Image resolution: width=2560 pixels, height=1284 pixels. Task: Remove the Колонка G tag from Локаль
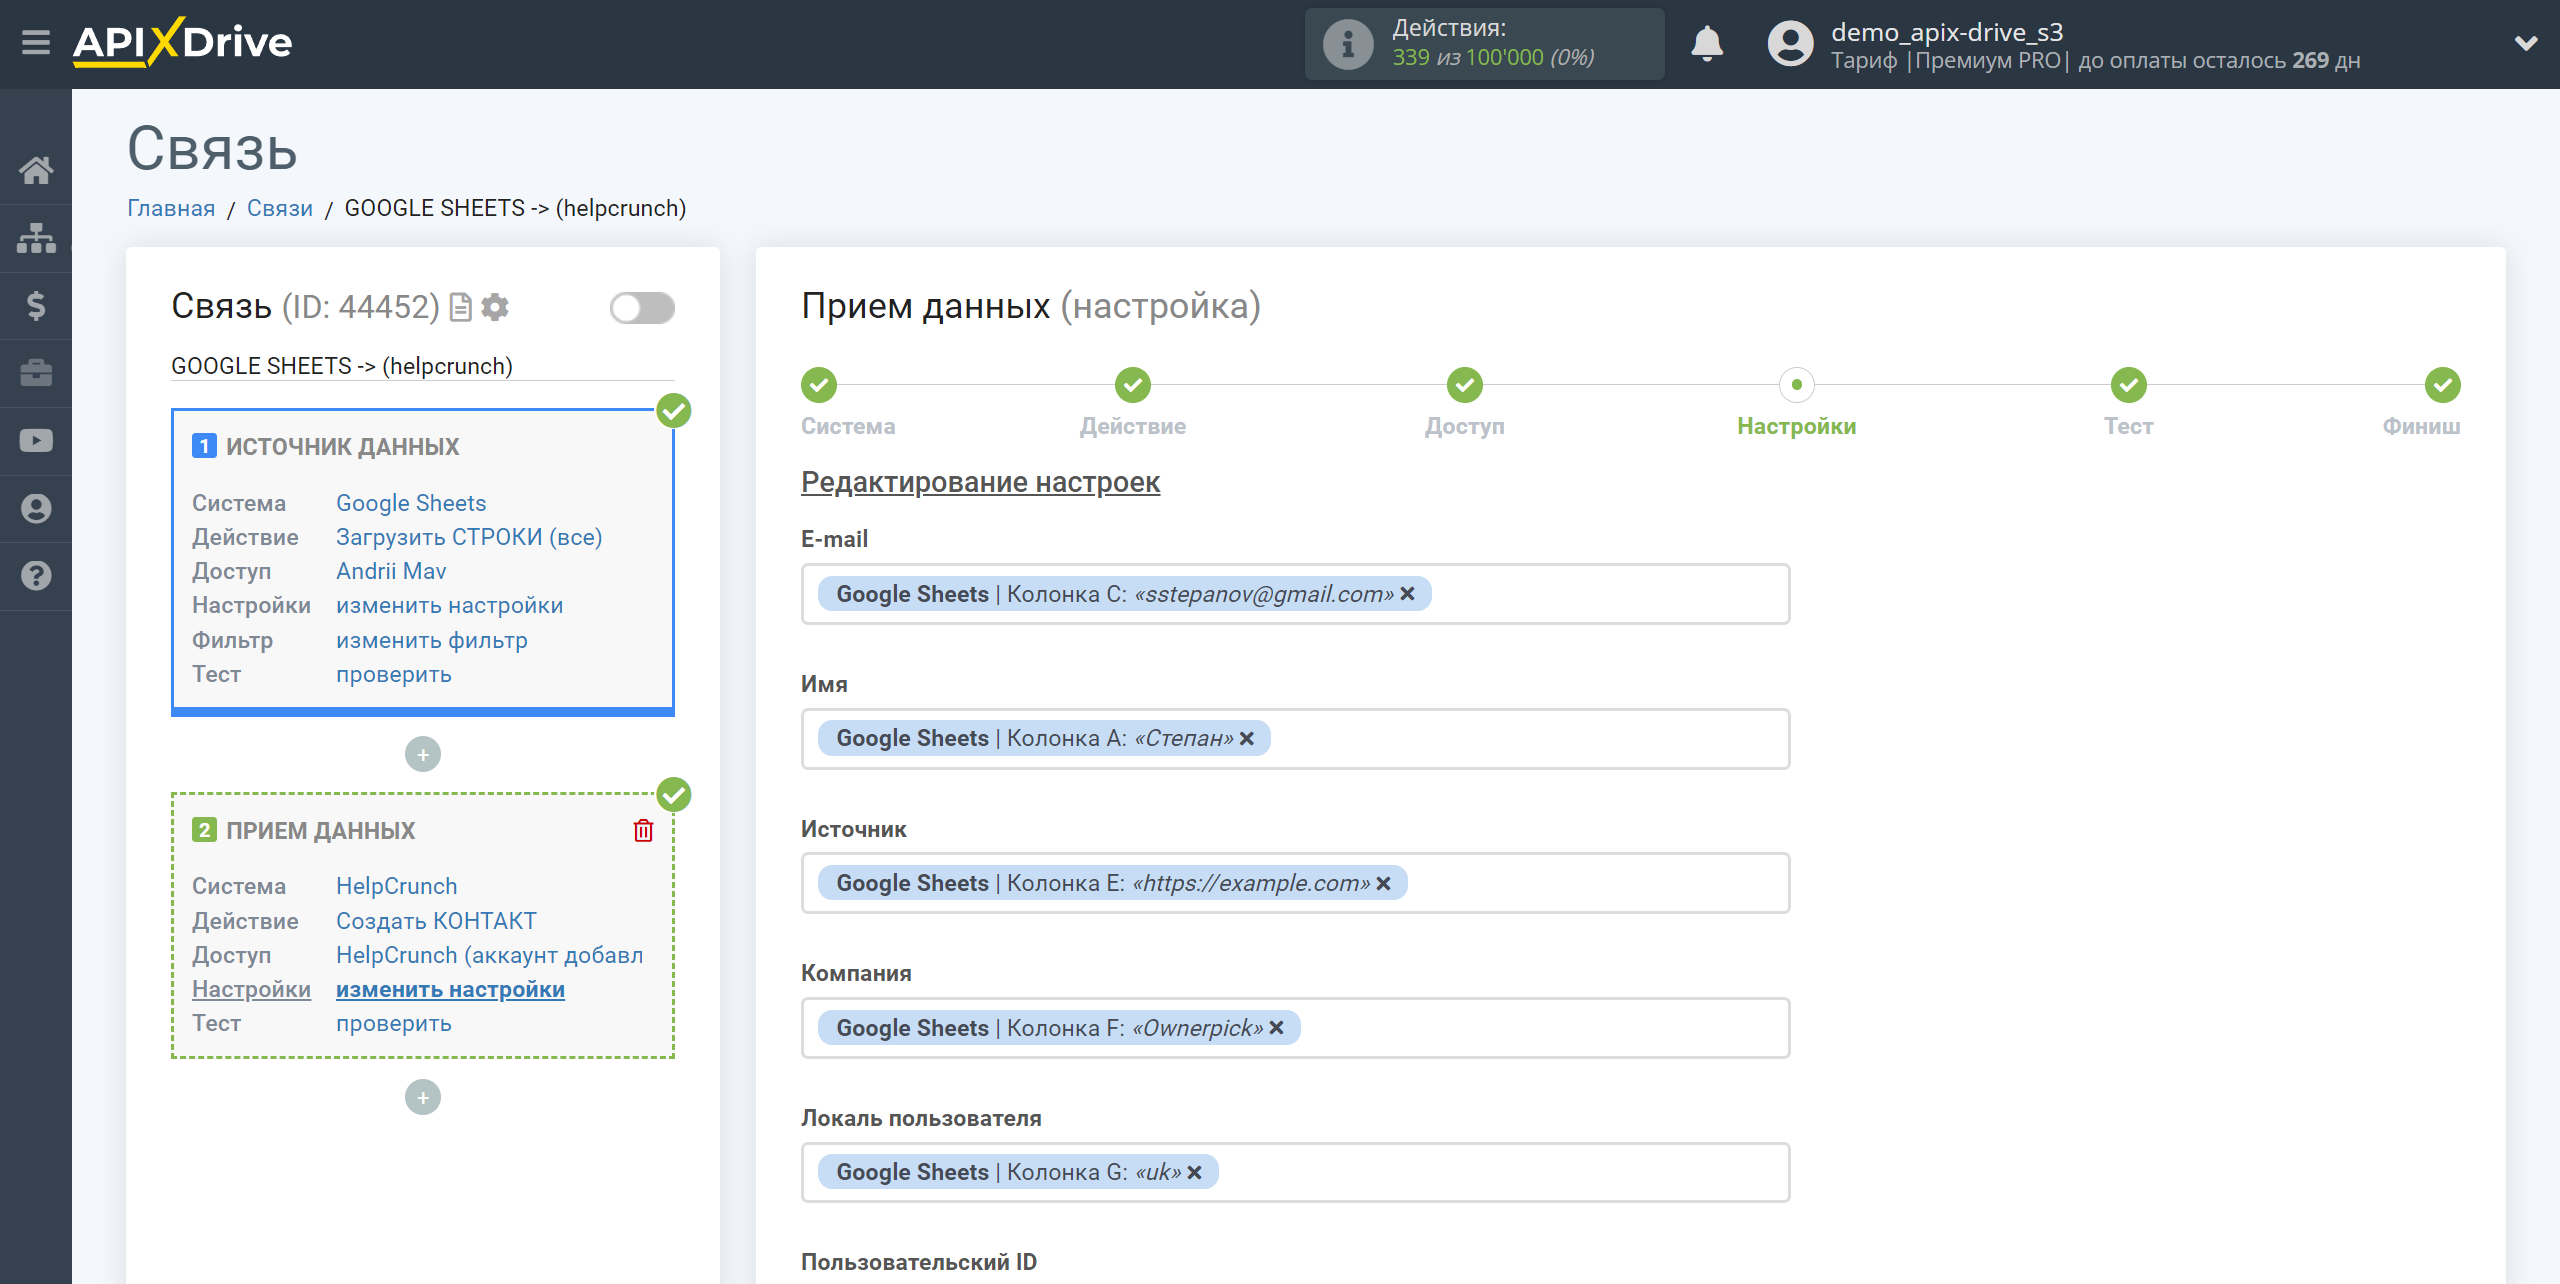(1195, 1172)
